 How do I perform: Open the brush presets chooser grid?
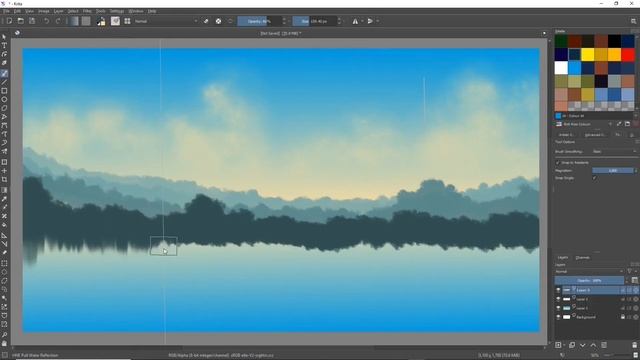[x=127, y=21]
